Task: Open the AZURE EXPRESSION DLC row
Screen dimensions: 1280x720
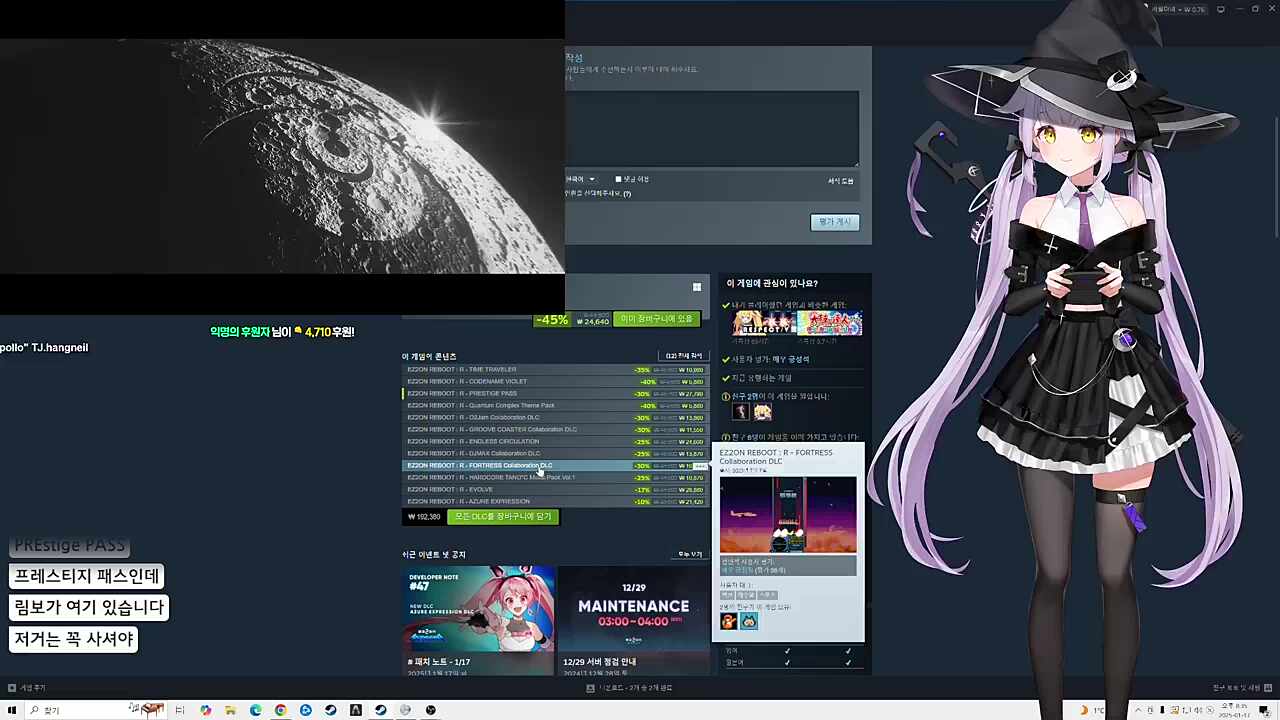Action: tap(554, 501)
